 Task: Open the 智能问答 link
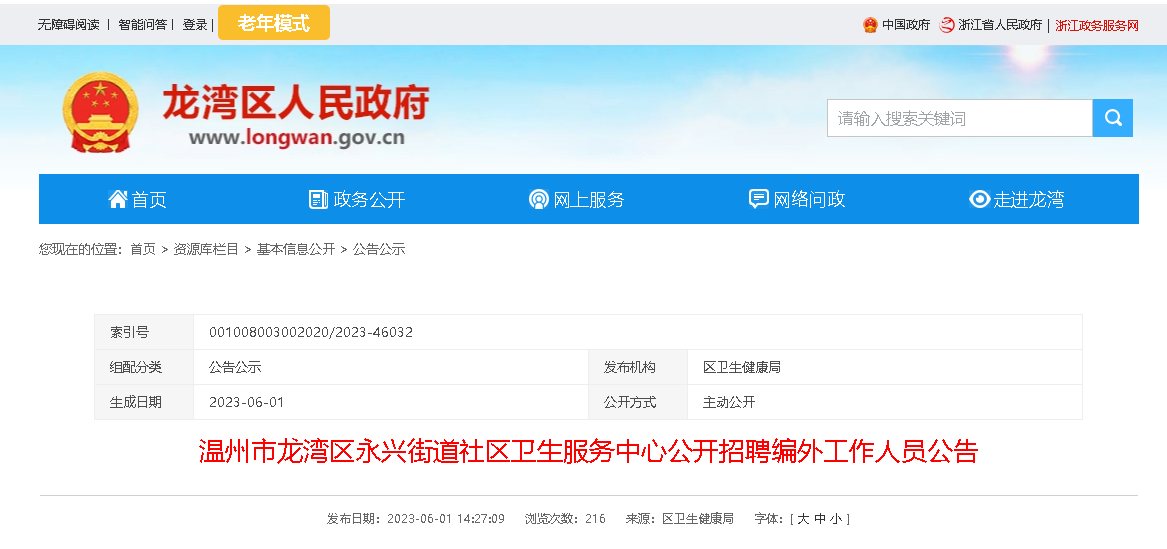(x=142, y=25)
